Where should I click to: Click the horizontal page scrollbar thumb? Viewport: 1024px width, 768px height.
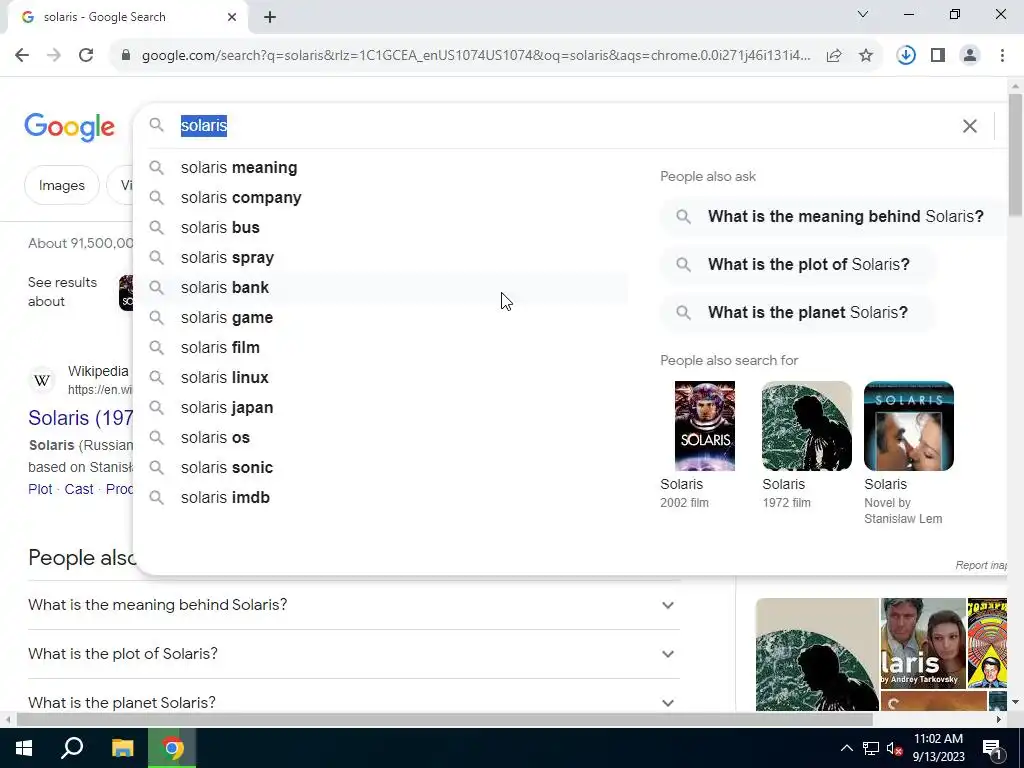444,719
